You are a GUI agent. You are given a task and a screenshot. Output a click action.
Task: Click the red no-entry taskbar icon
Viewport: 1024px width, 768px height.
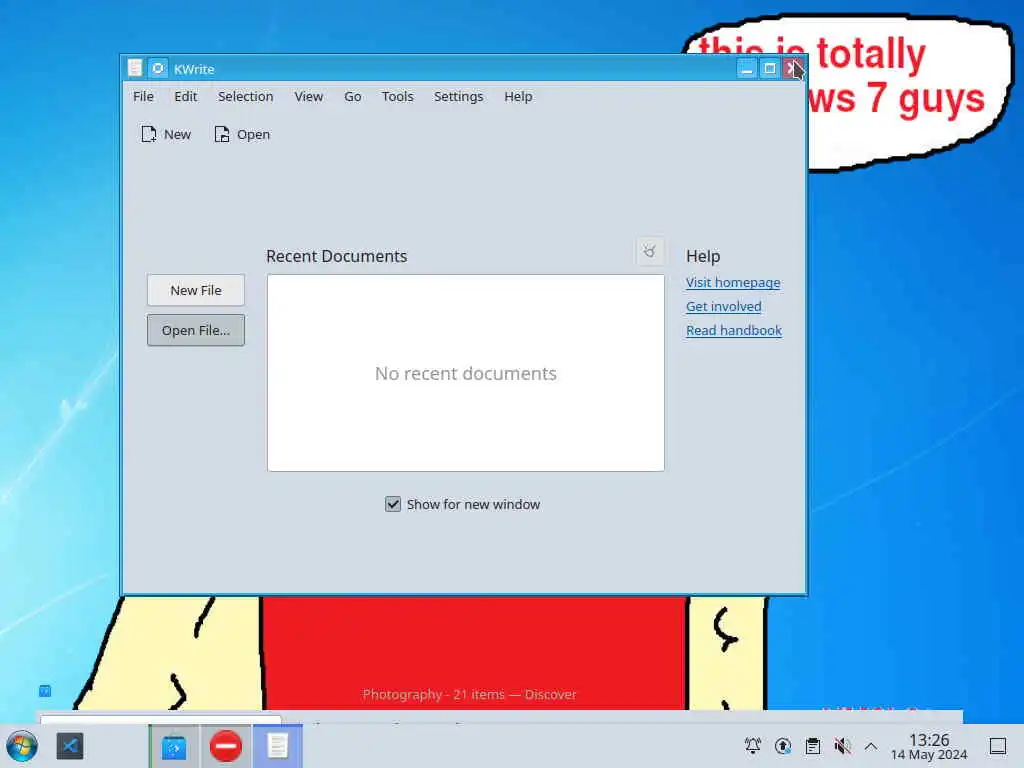226,746
